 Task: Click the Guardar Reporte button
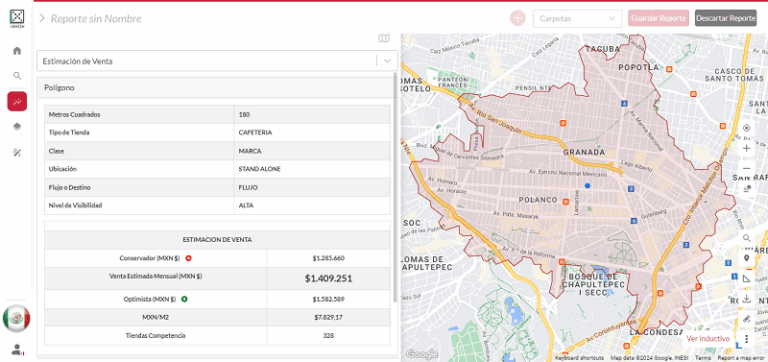[x=658, y=18]
